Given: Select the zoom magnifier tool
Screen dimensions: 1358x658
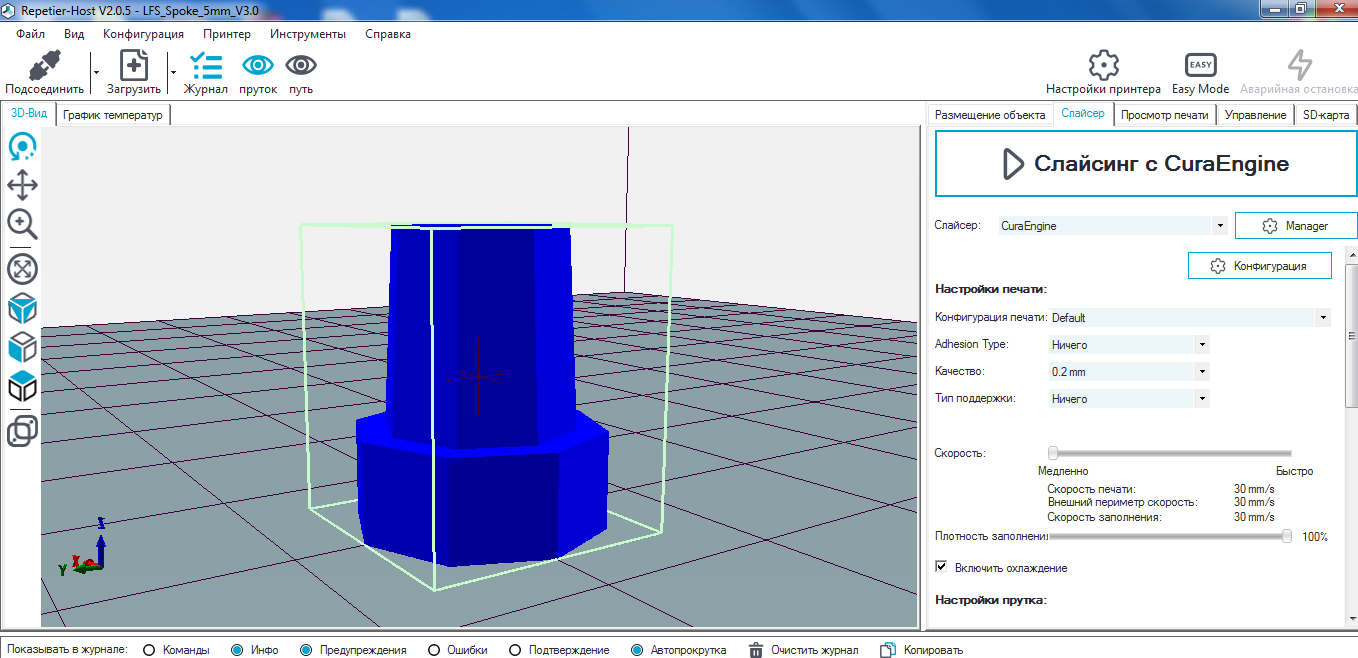Looking at the screenshot, I should [x=22, y=223].
